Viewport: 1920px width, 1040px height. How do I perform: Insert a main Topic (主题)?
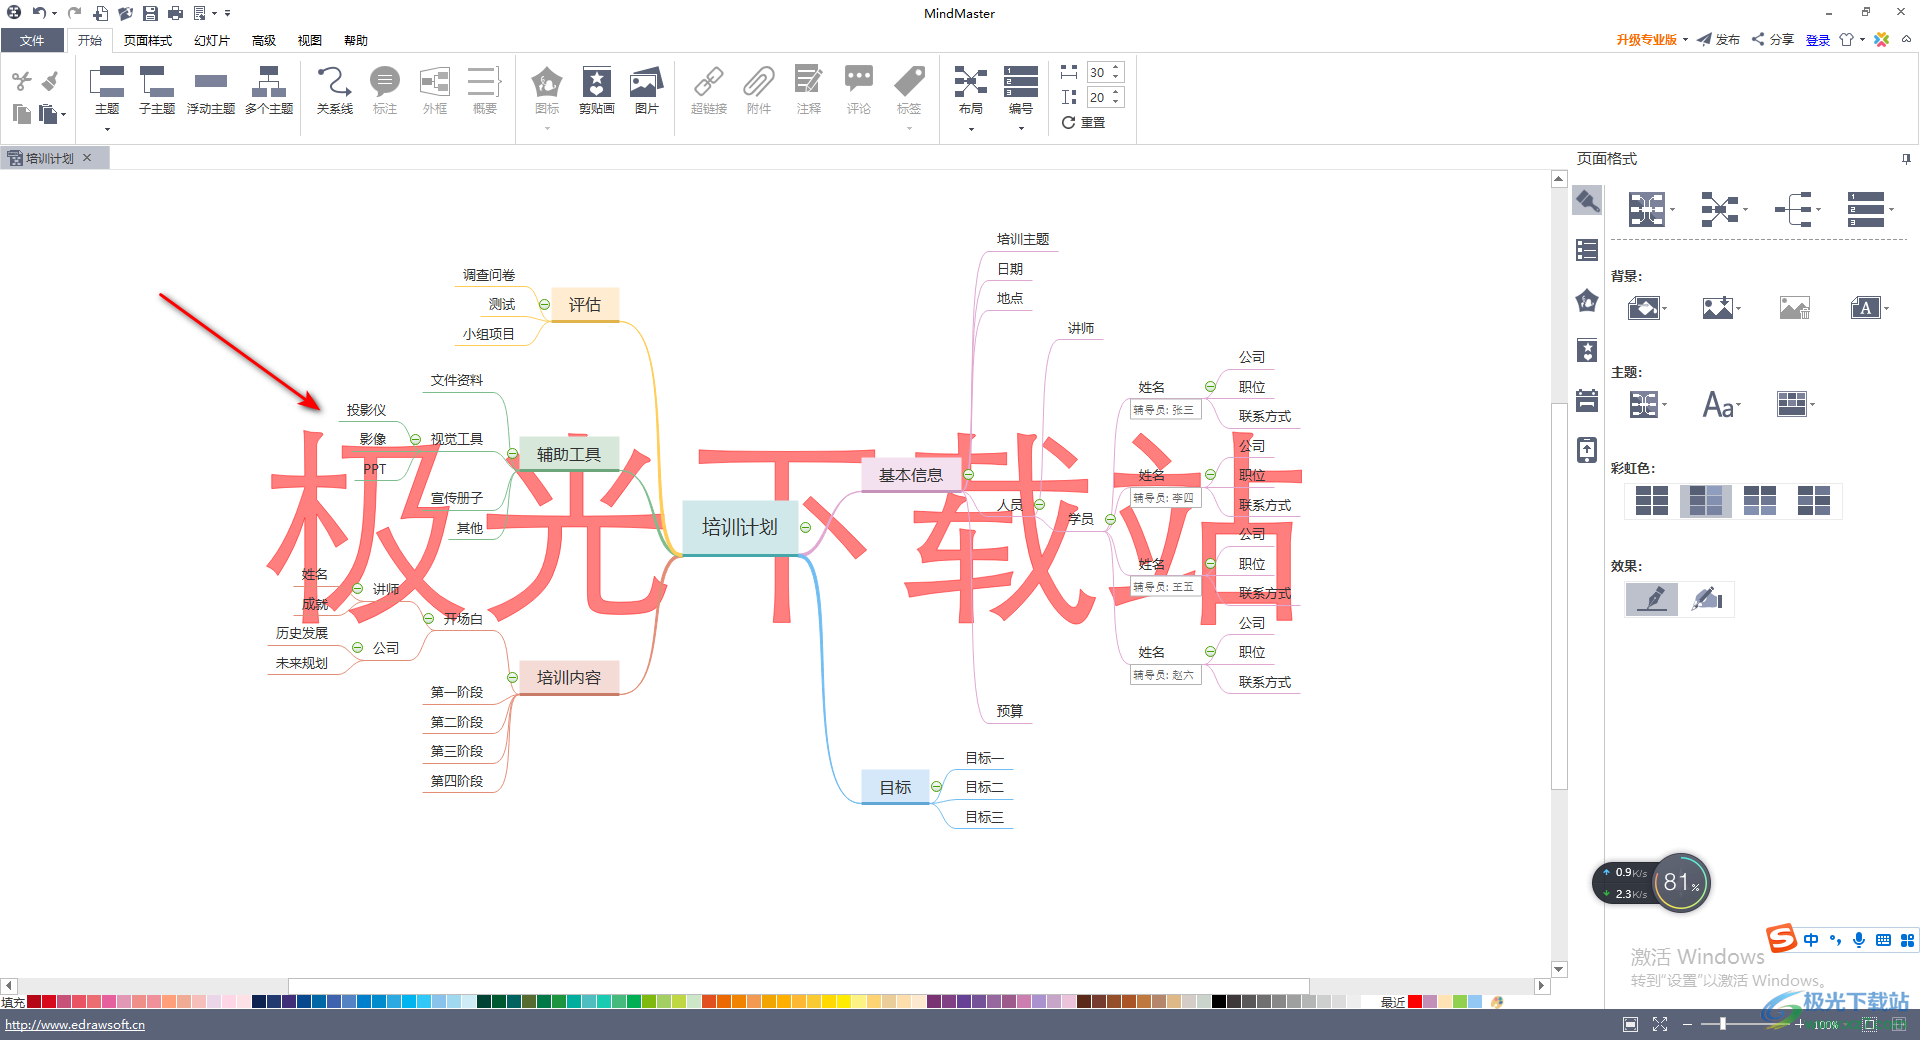[107, 90]
